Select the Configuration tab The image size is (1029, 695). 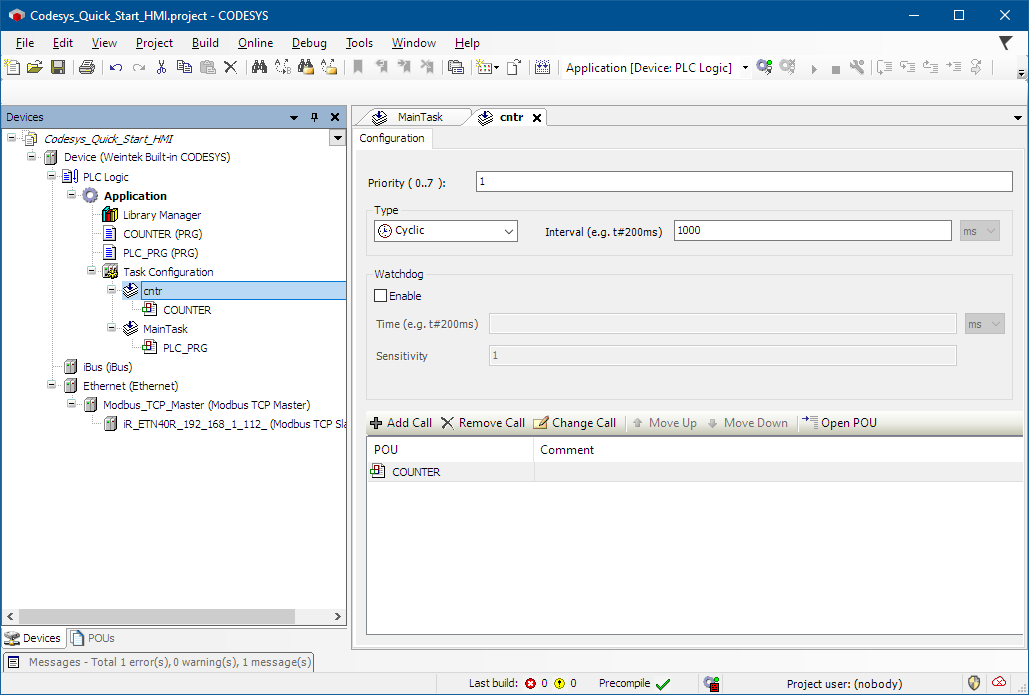(x=392, y=138)
